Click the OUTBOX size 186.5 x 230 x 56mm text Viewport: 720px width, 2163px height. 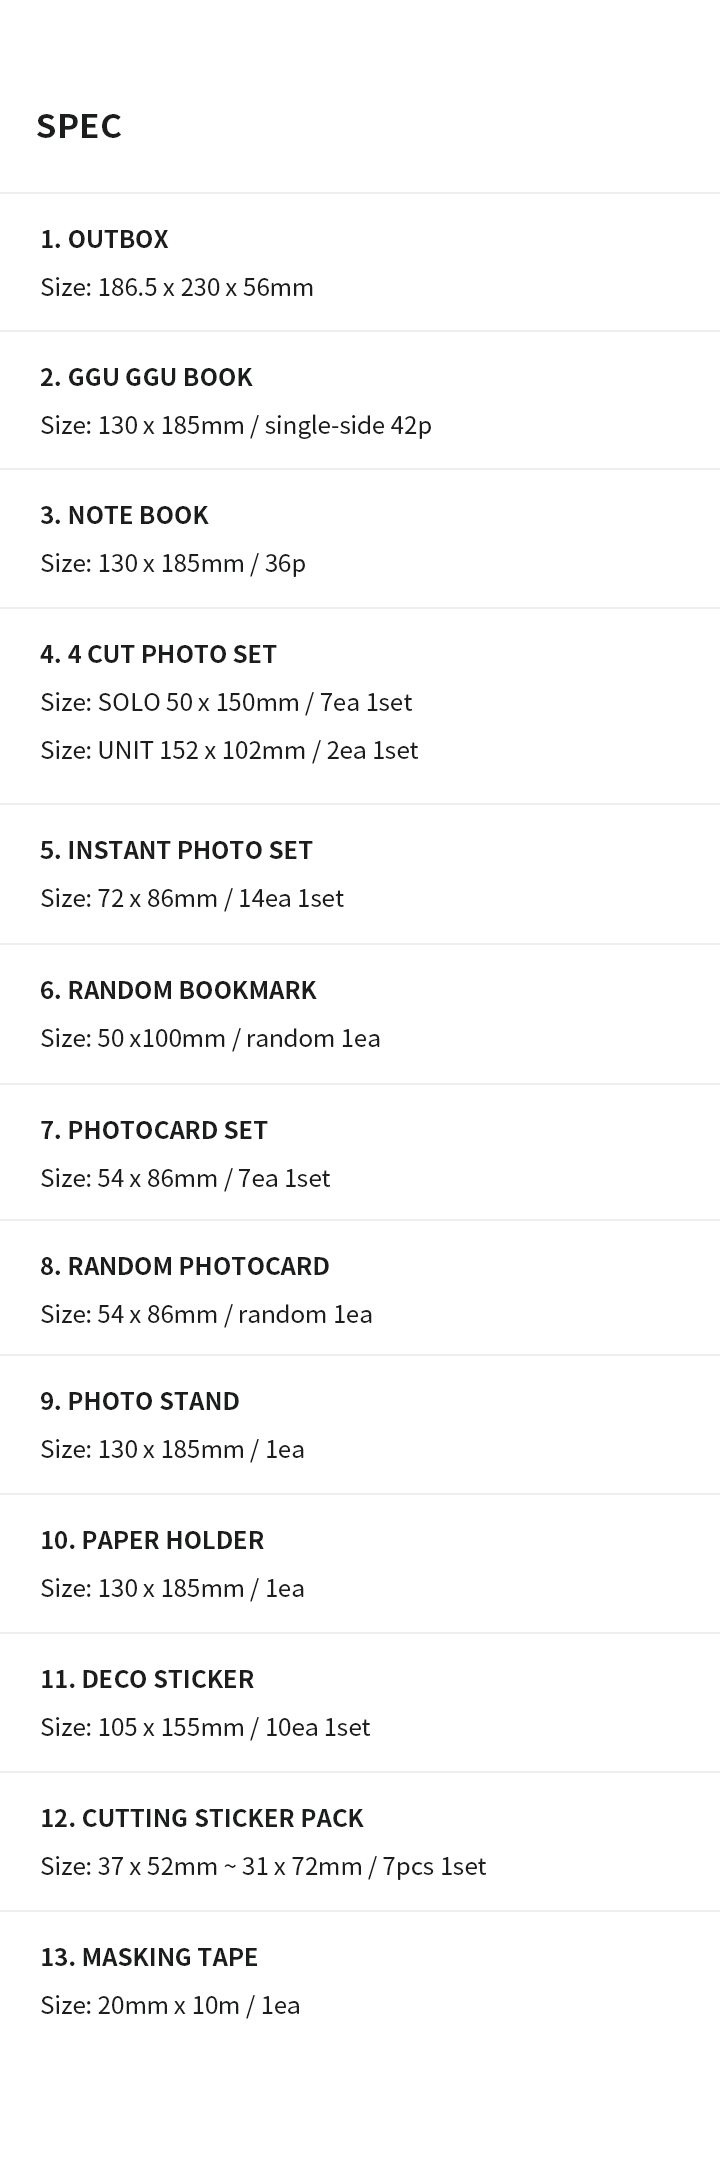pos(177,288)
